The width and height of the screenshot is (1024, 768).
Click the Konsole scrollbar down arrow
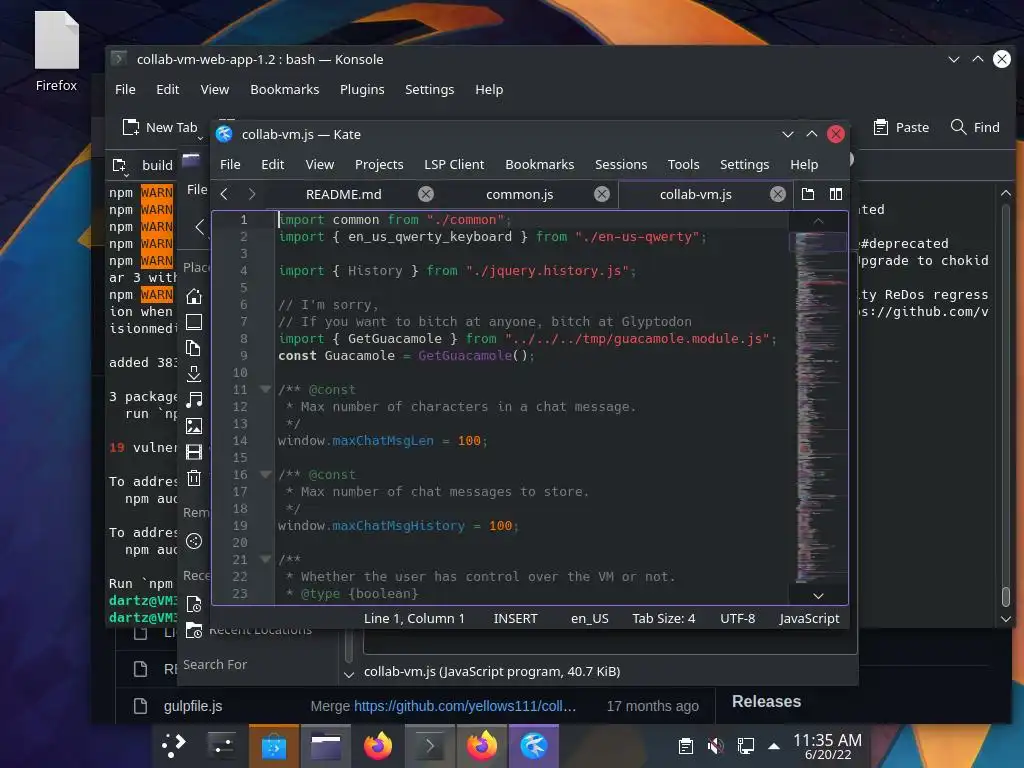1006,618
